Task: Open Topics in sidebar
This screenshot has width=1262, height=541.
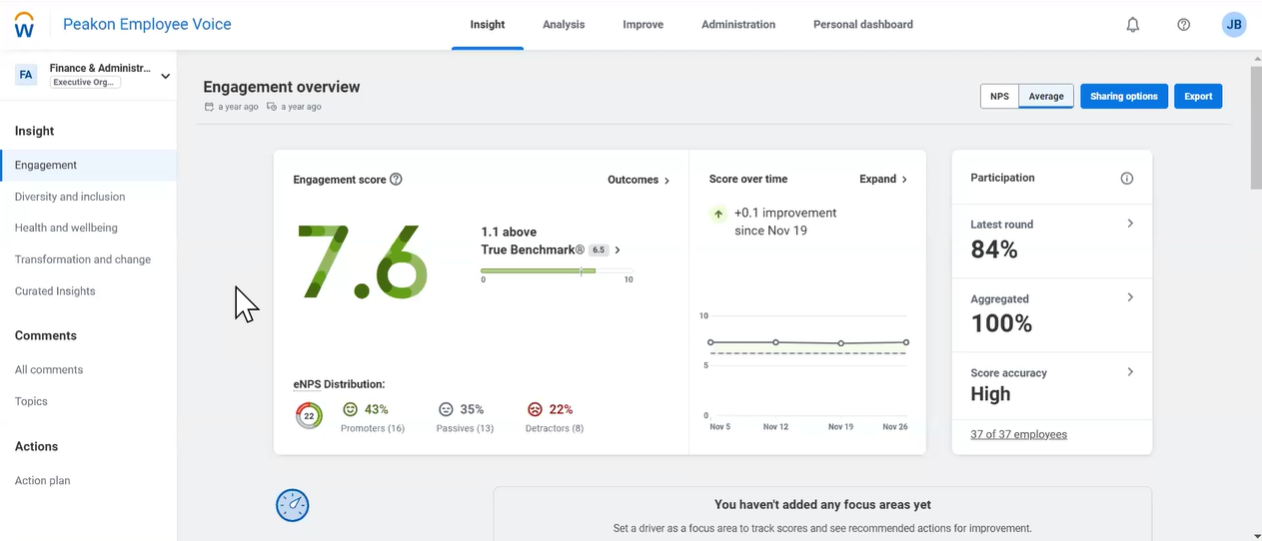Action: pyautogui.click(x=31, y=402)
